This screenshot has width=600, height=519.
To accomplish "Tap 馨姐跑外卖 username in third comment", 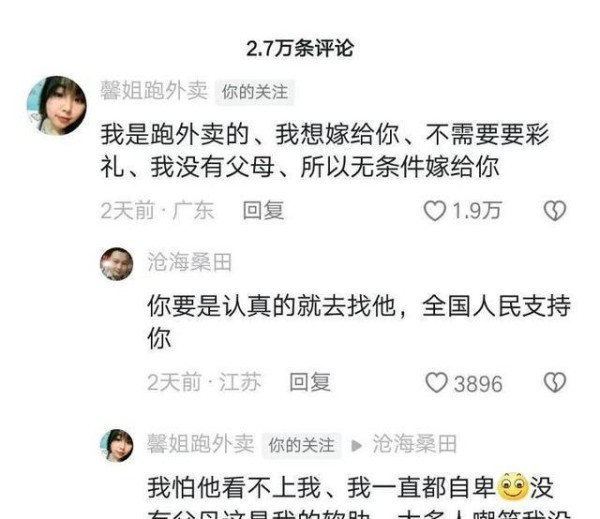I will 201,444.
